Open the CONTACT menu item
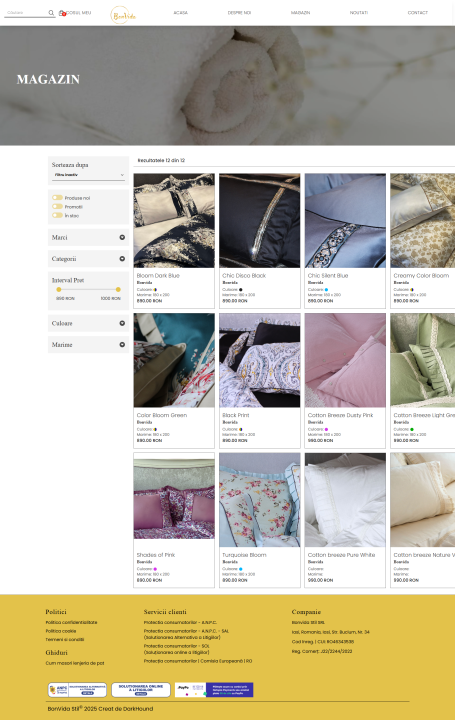Image resolution: width=455 pixels, height=720 pixels. (x=417, y=13)
